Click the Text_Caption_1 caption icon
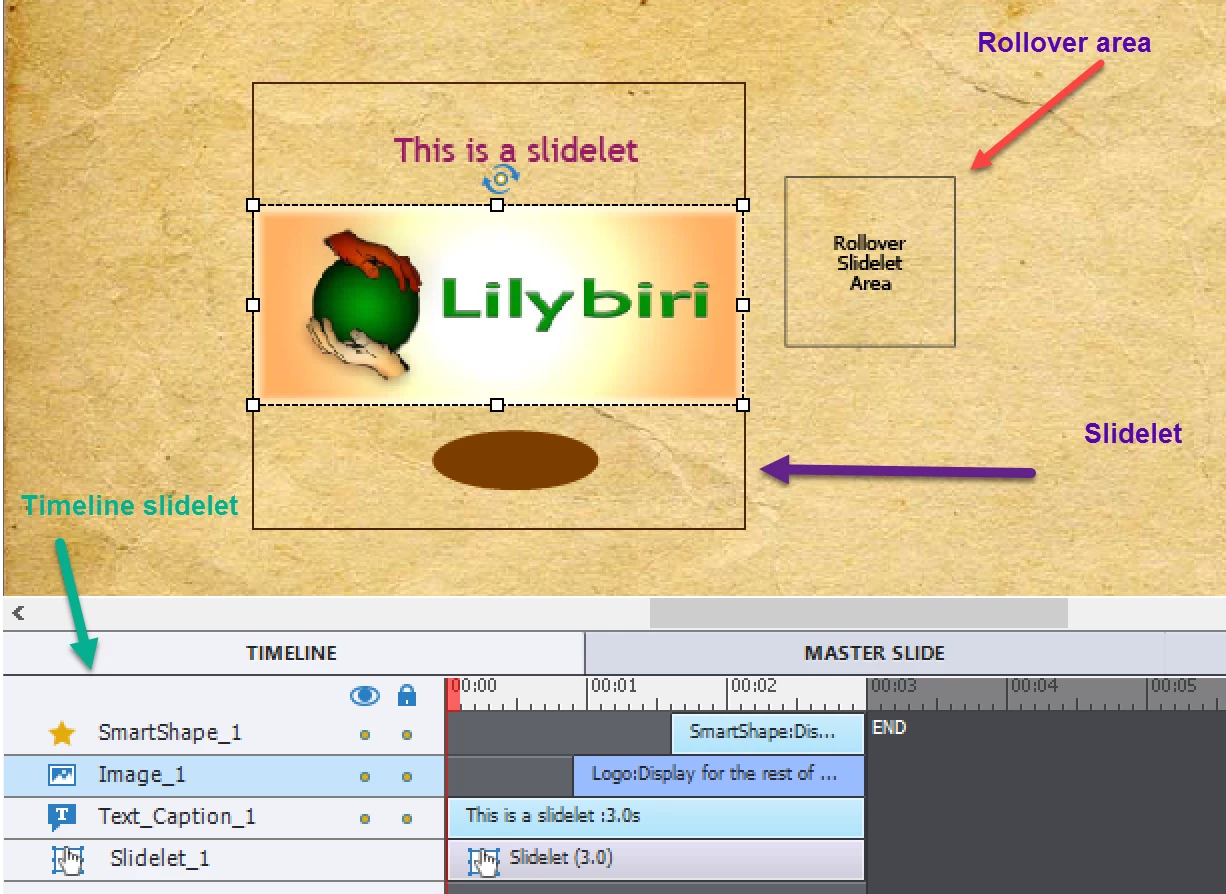The width and height of the screenshot is (1226, 894). click(62, 817)
